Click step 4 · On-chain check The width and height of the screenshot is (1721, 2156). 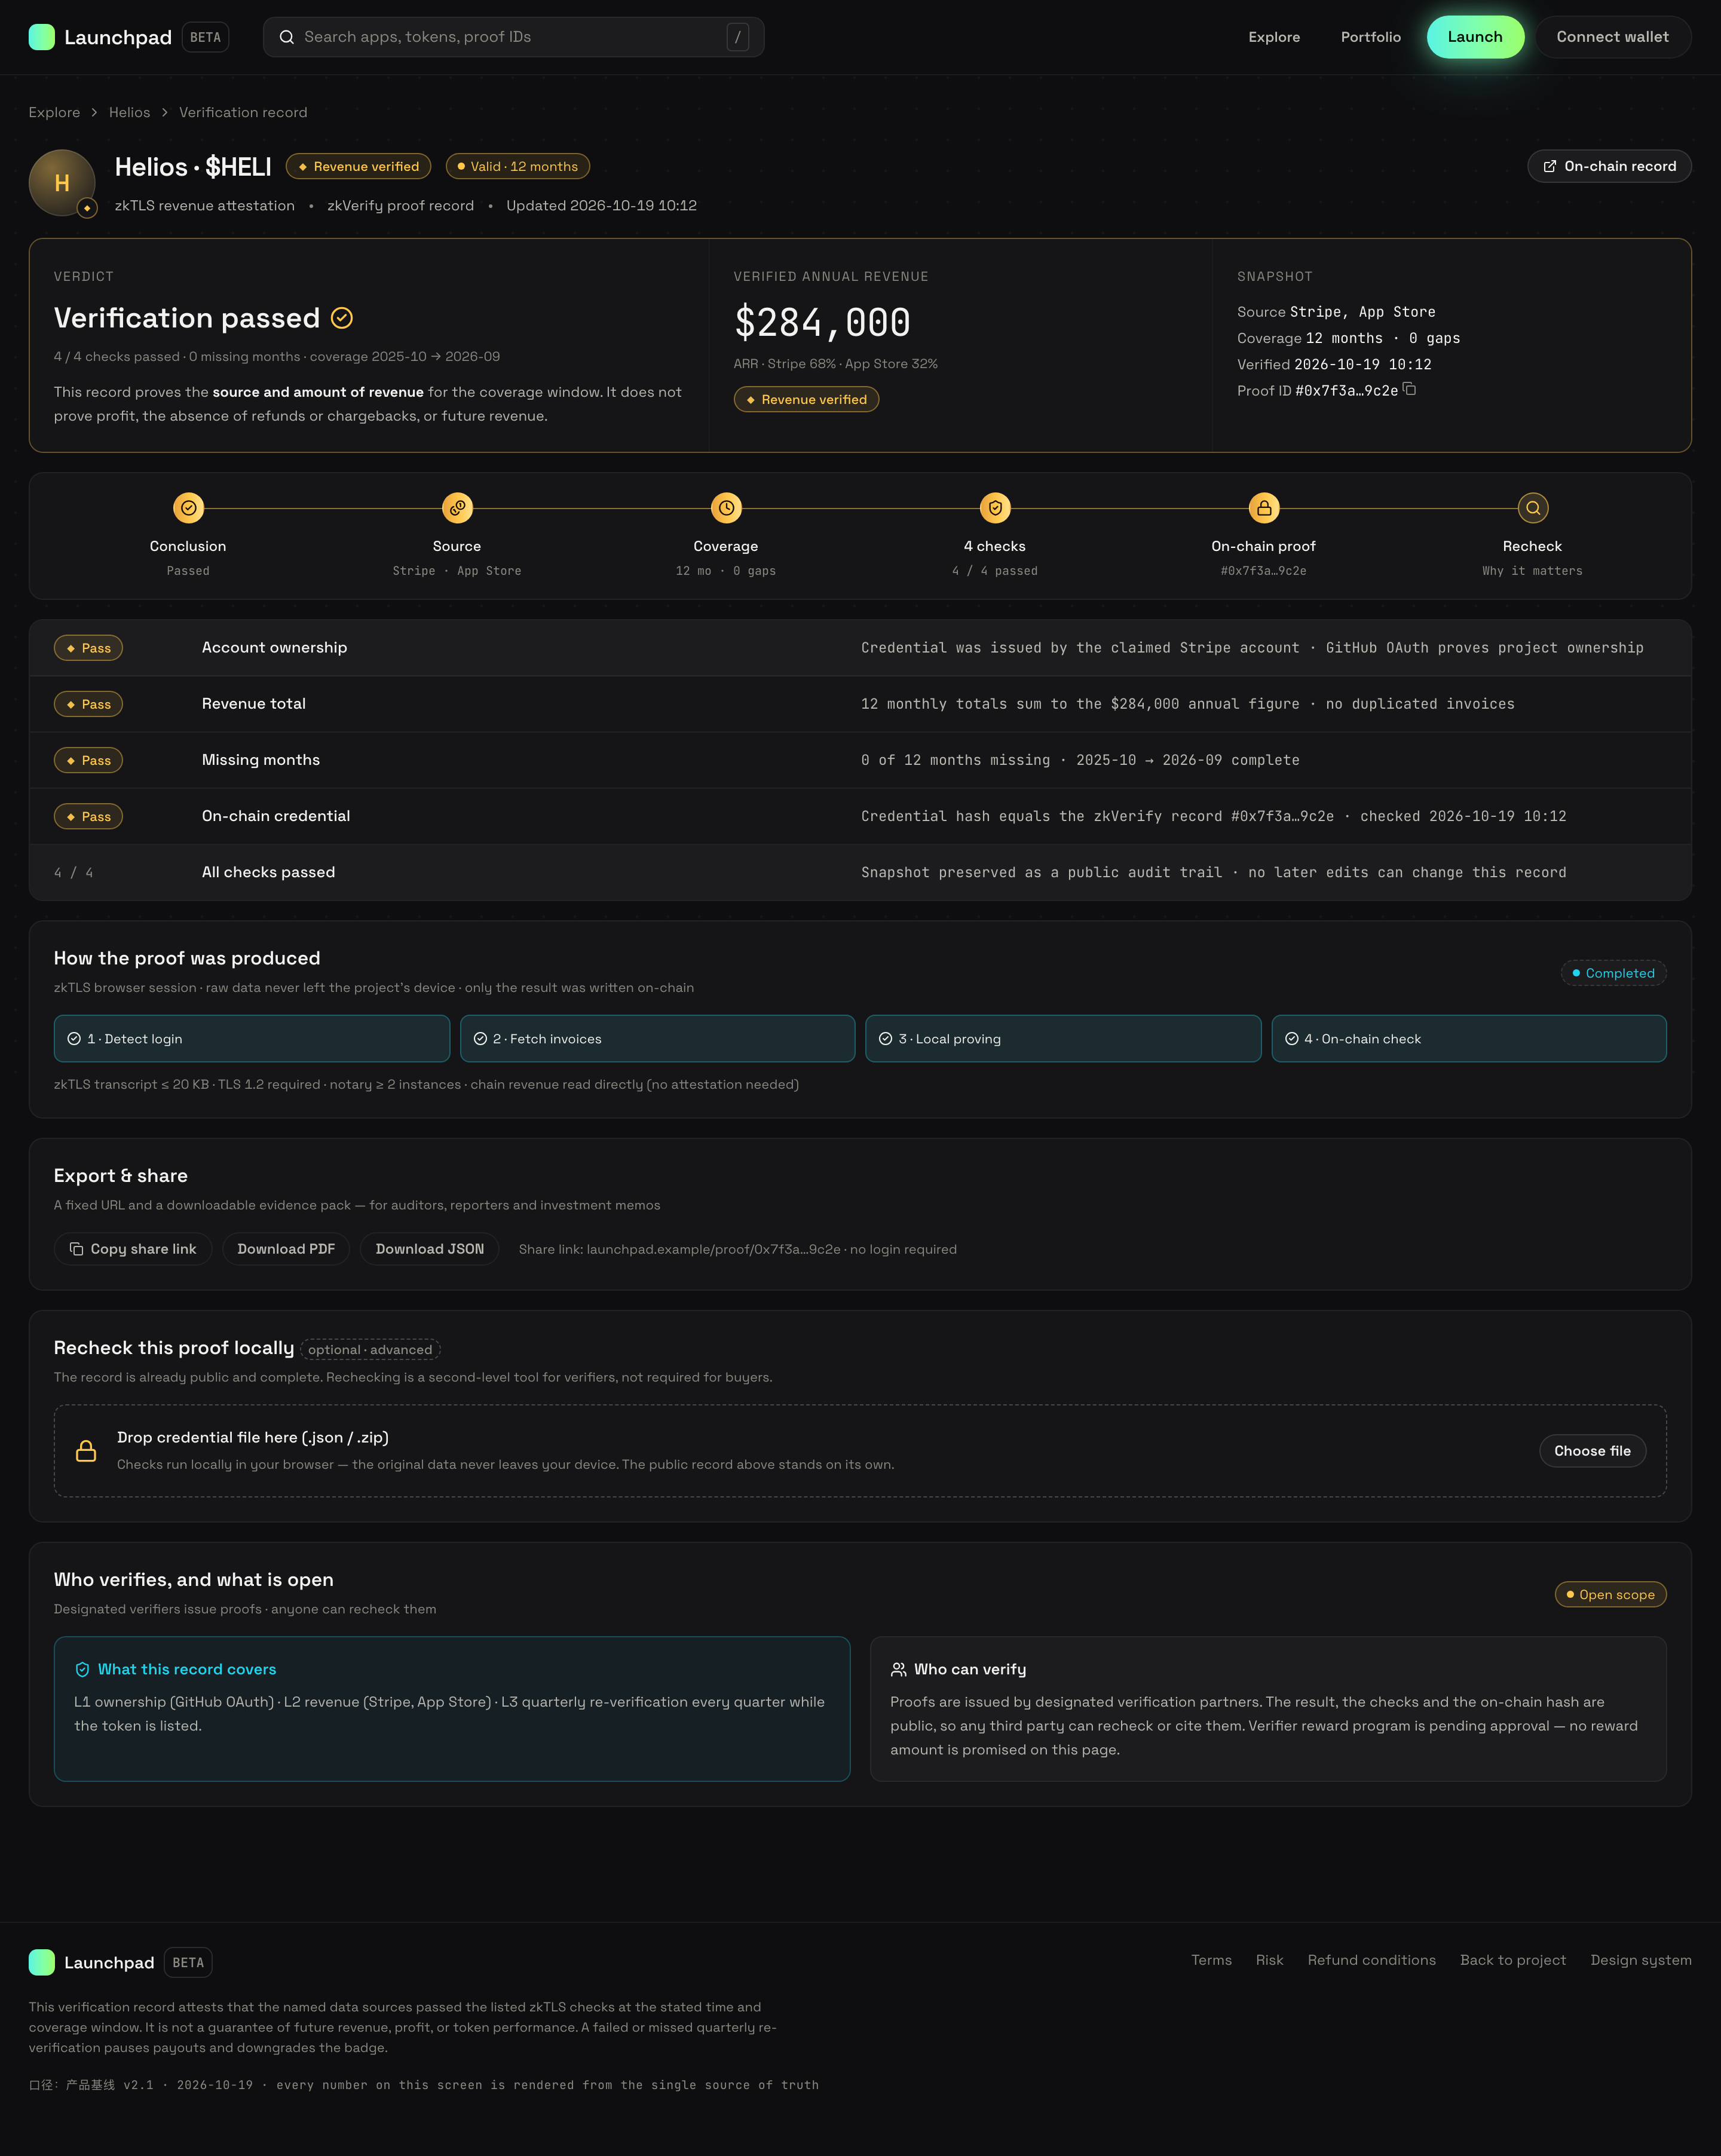coord(1468,1039)
